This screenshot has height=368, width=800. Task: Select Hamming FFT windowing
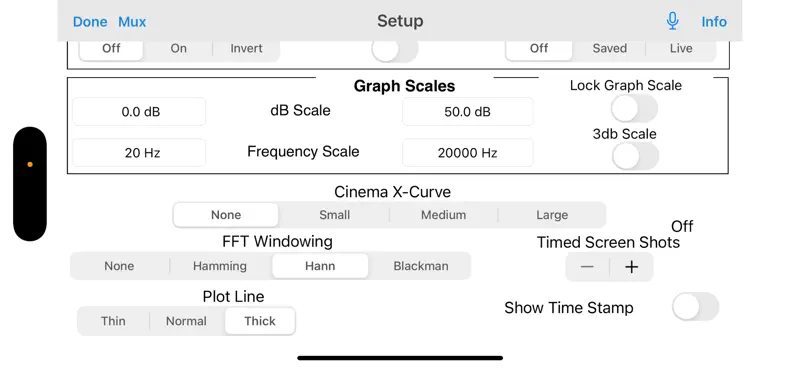pos(220,266)
